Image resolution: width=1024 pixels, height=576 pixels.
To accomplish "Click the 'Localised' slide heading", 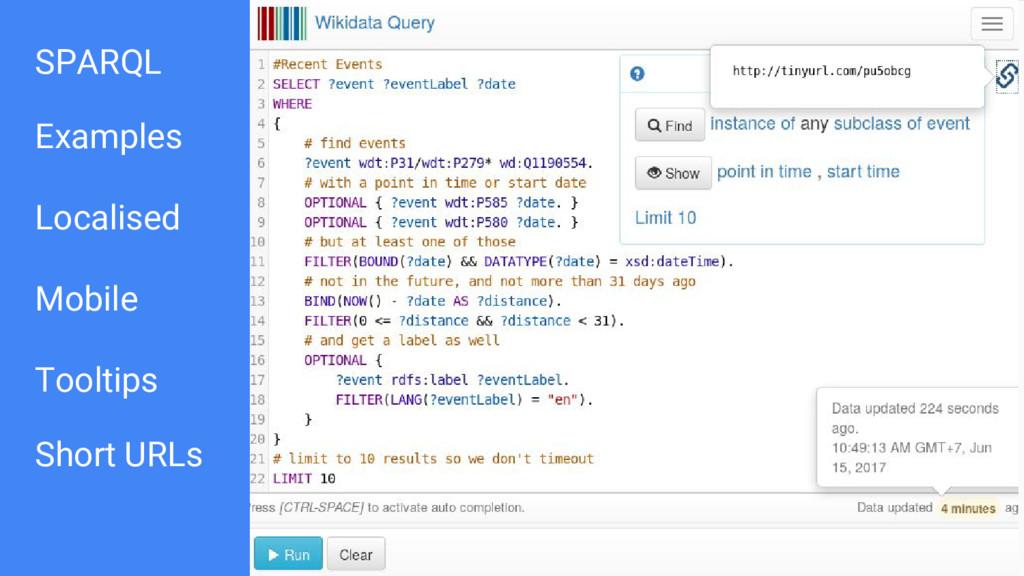I will click(107, 217).
